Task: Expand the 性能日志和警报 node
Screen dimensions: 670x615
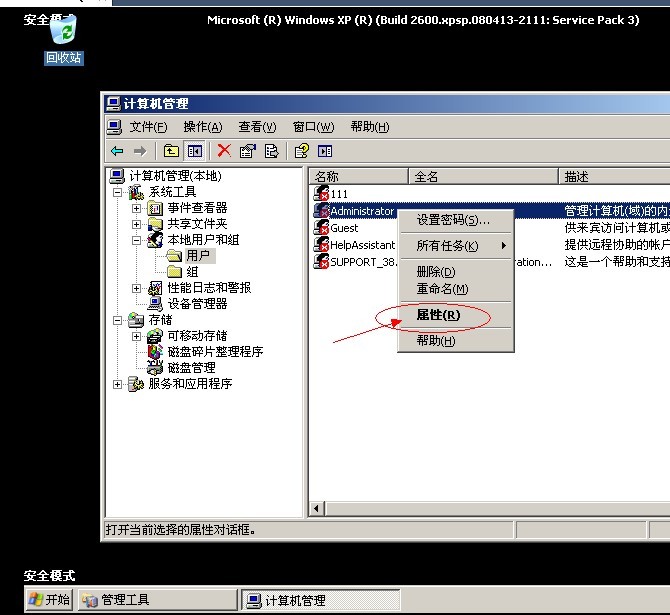Action: pyautogui.click(x=136, y=288)
